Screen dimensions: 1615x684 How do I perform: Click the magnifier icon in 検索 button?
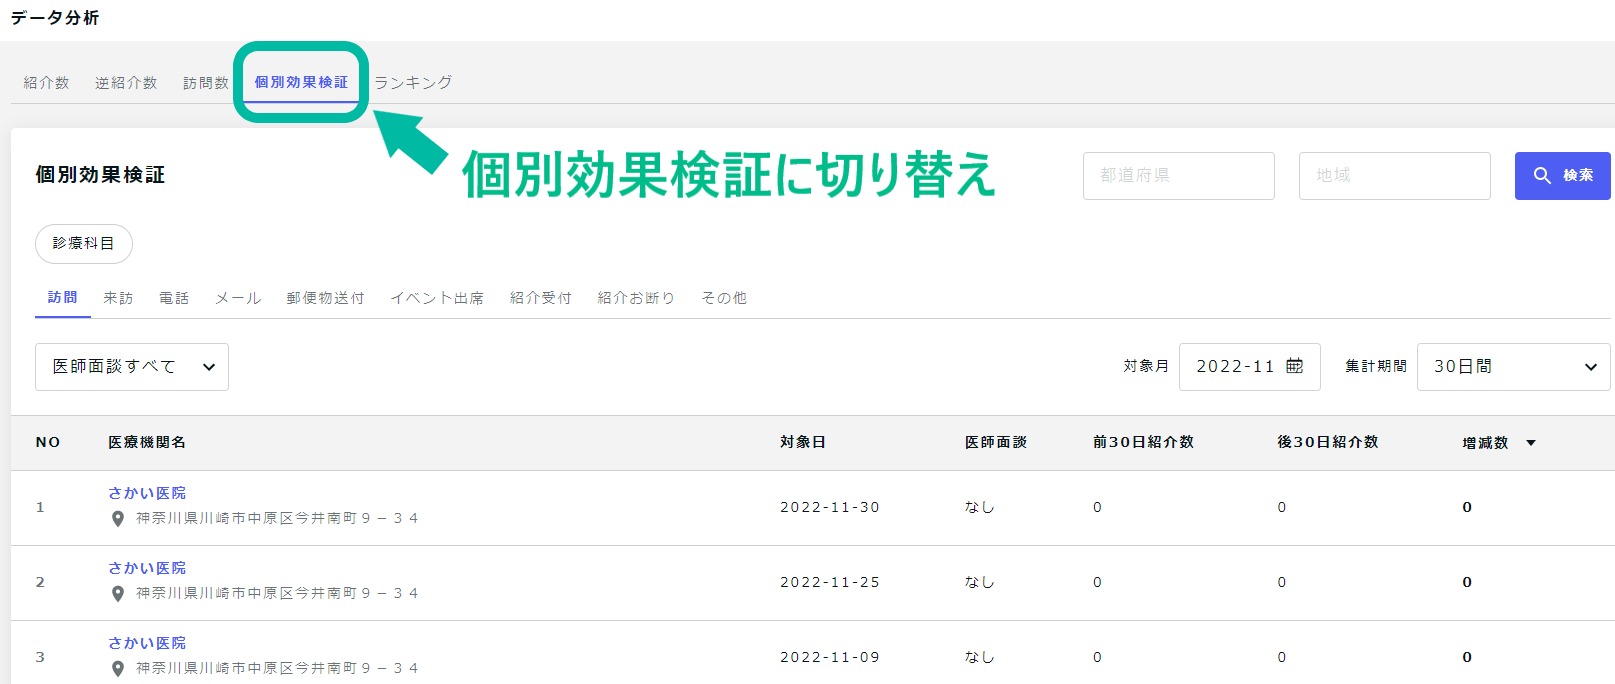pyautogui.click(x=1543, y=176)
